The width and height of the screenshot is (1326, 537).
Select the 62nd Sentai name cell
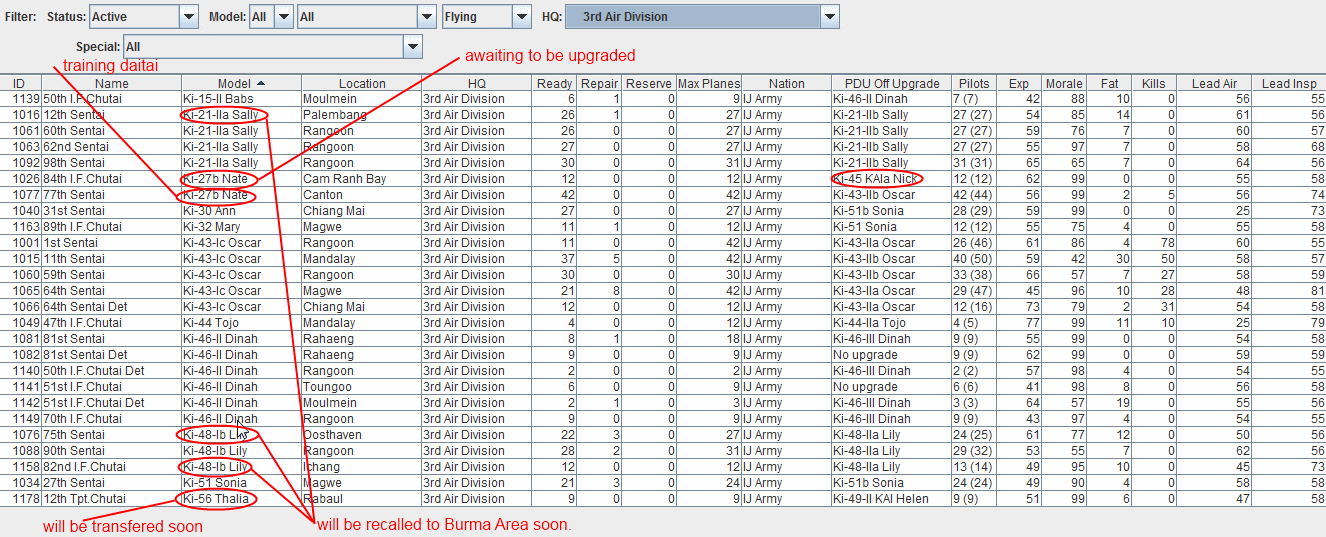pos(111,147)
